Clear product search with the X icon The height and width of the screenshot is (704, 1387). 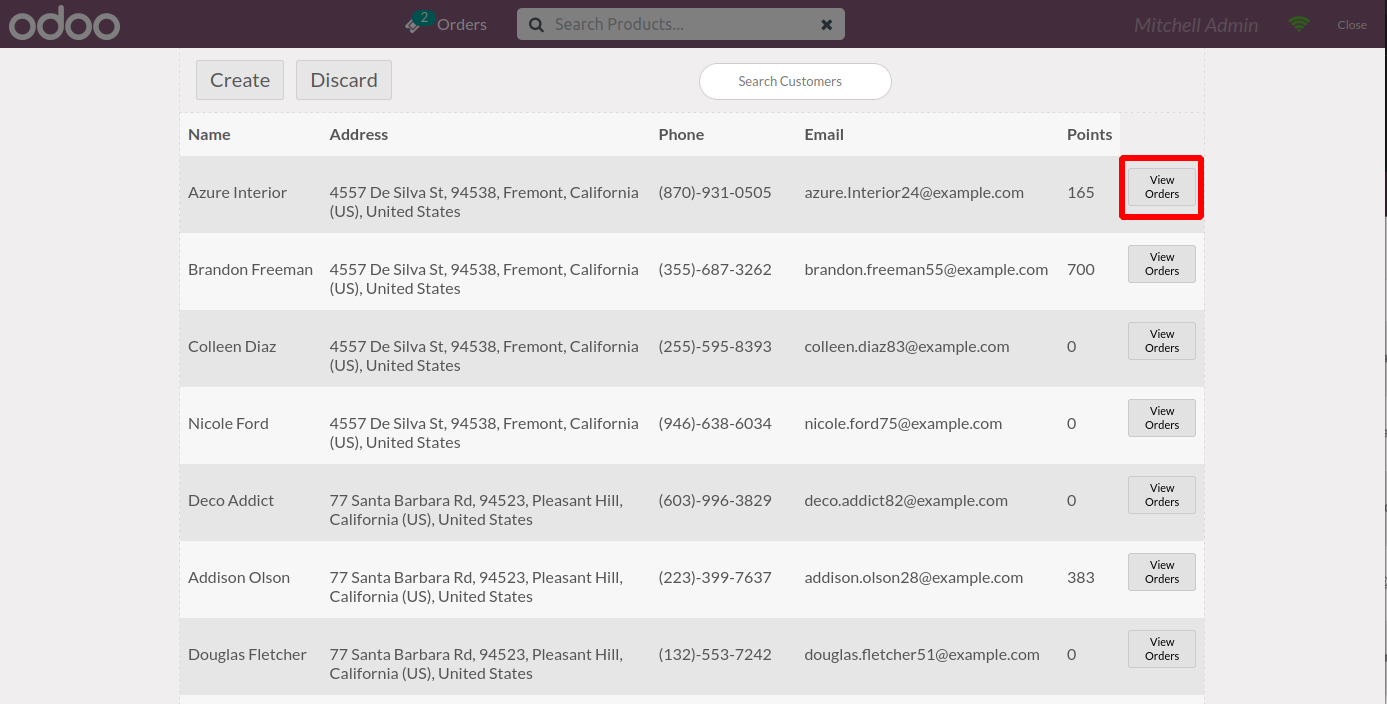[827, 25]
